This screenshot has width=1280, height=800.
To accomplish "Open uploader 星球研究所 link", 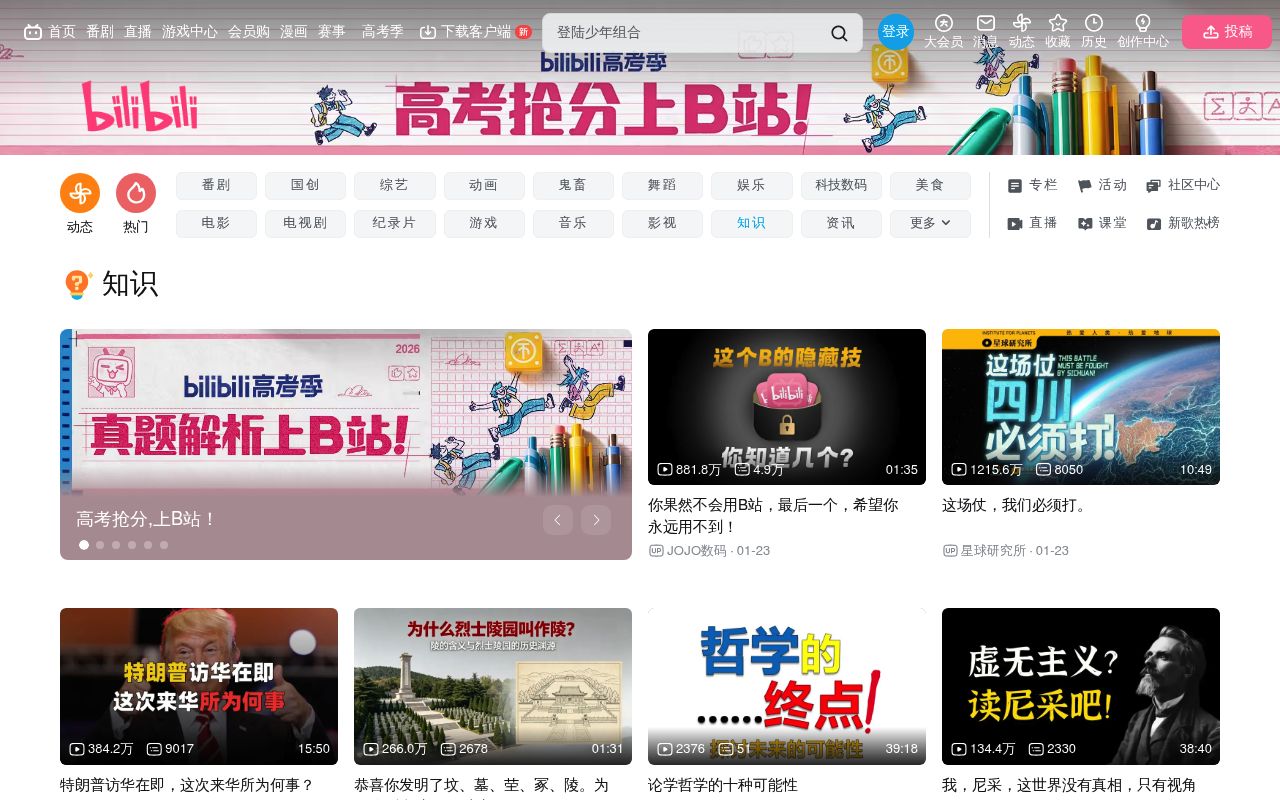I will (993, 551).
